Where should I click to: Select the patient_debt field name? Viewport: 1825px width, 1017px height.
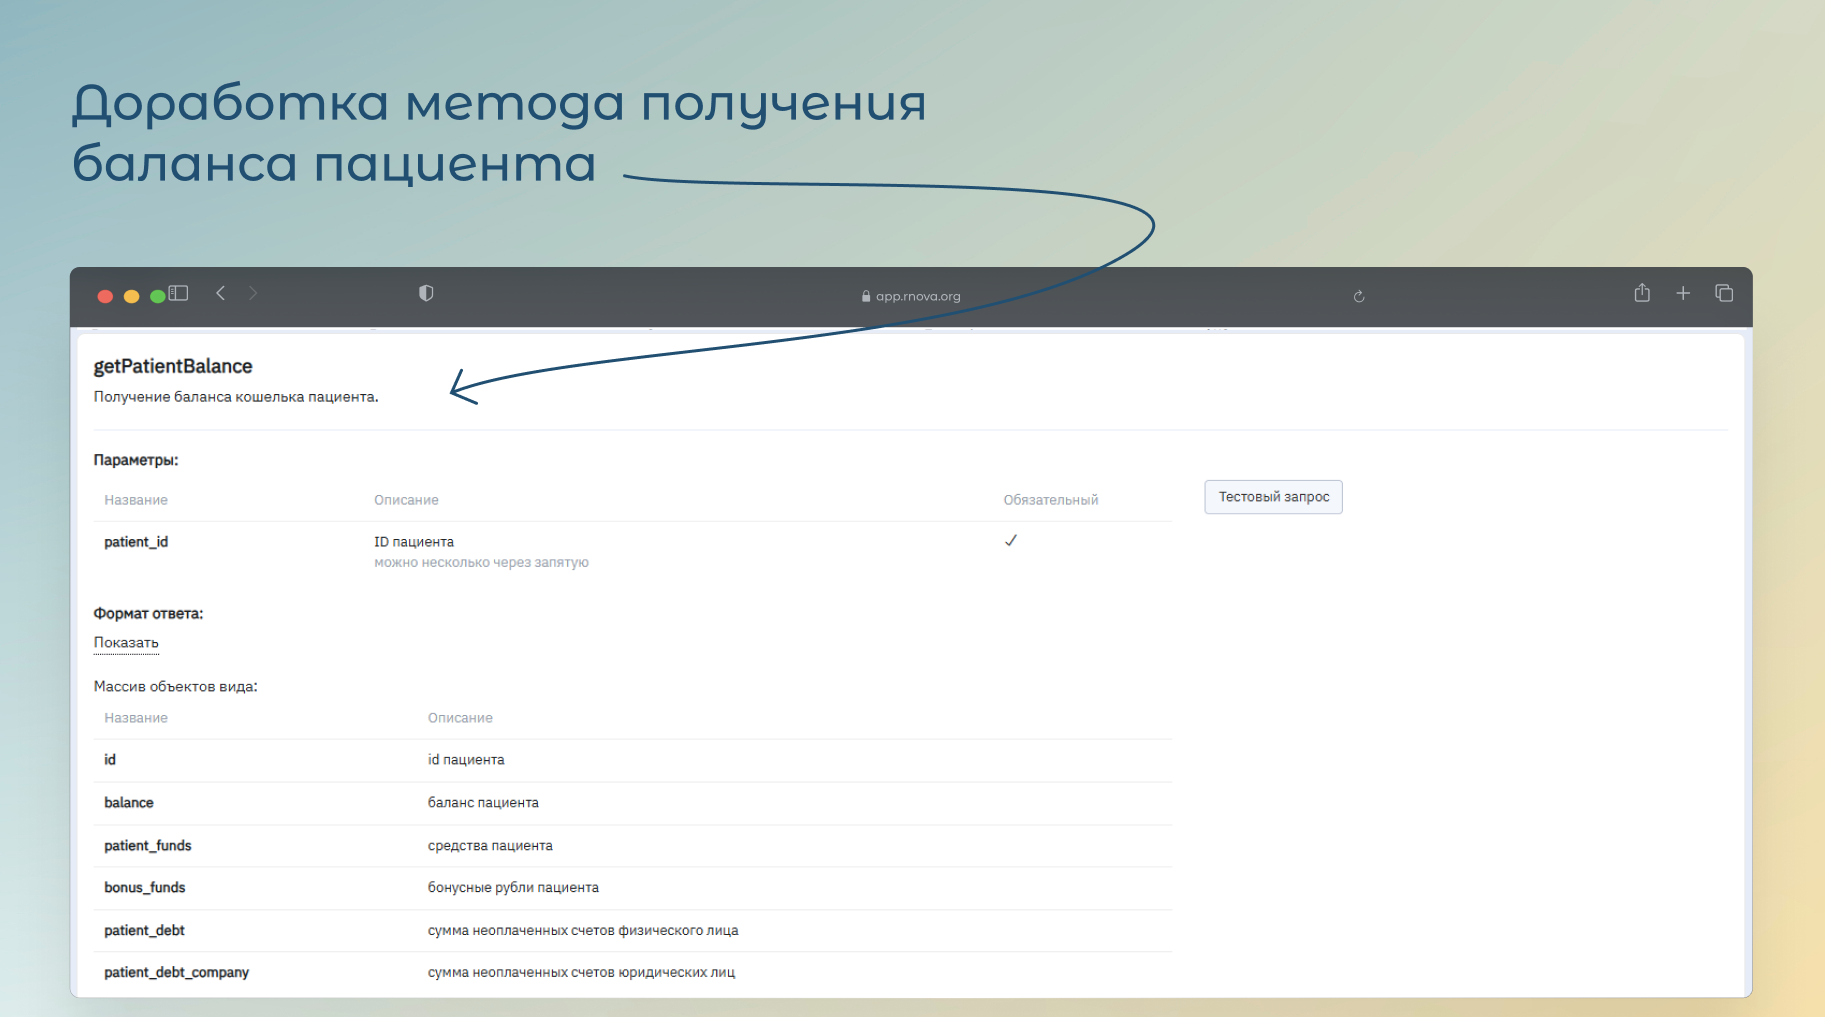[144, 931]
